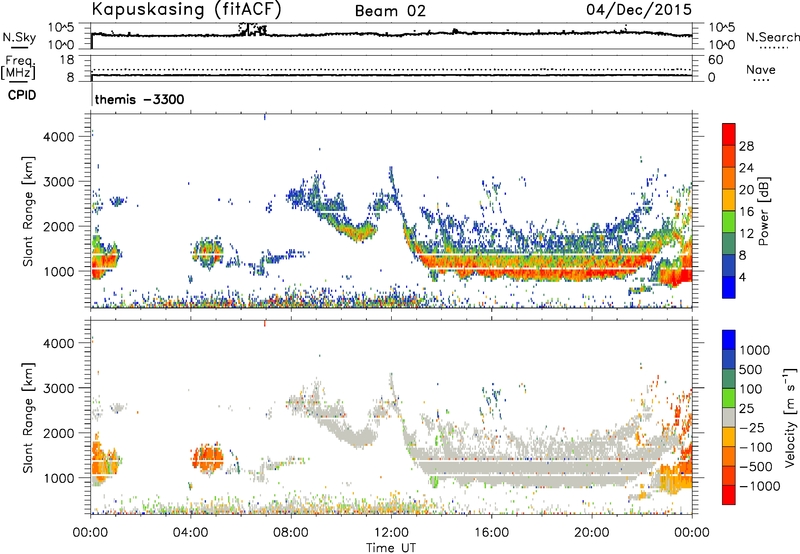Click the 08:00 time tick label
This screenshot has height=554, width=800.
pyautogui.click(x=290, y=533)
